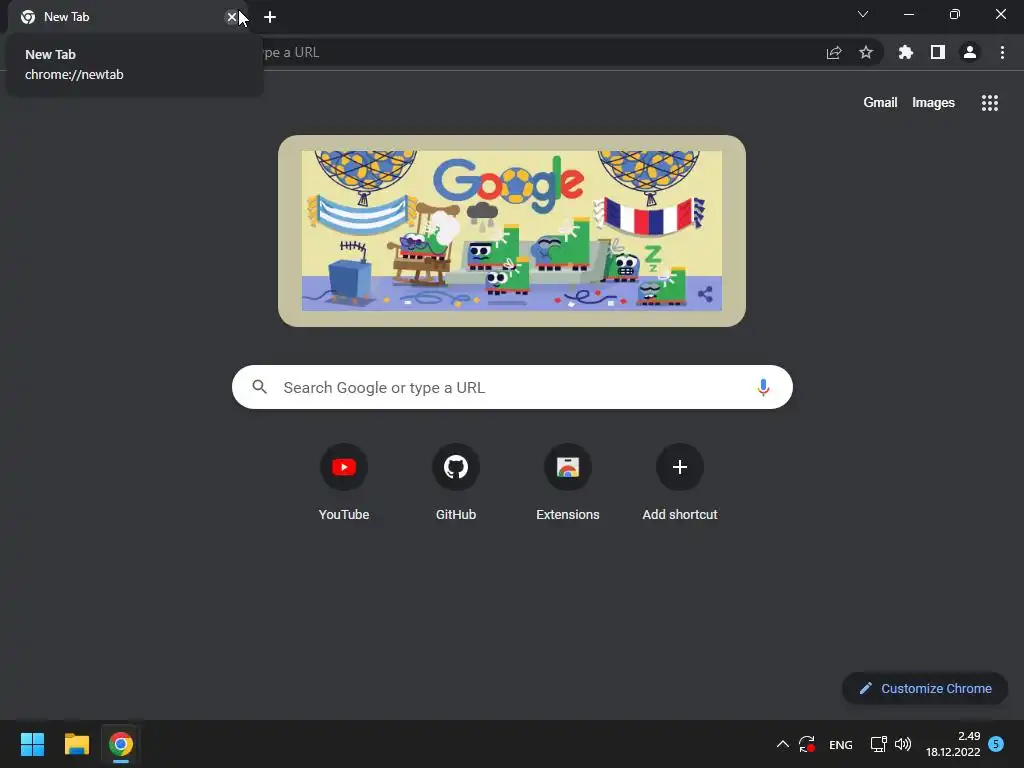Screen dimensions: 1024x768
Task: Open Images link
Action: tap(933, 103)
